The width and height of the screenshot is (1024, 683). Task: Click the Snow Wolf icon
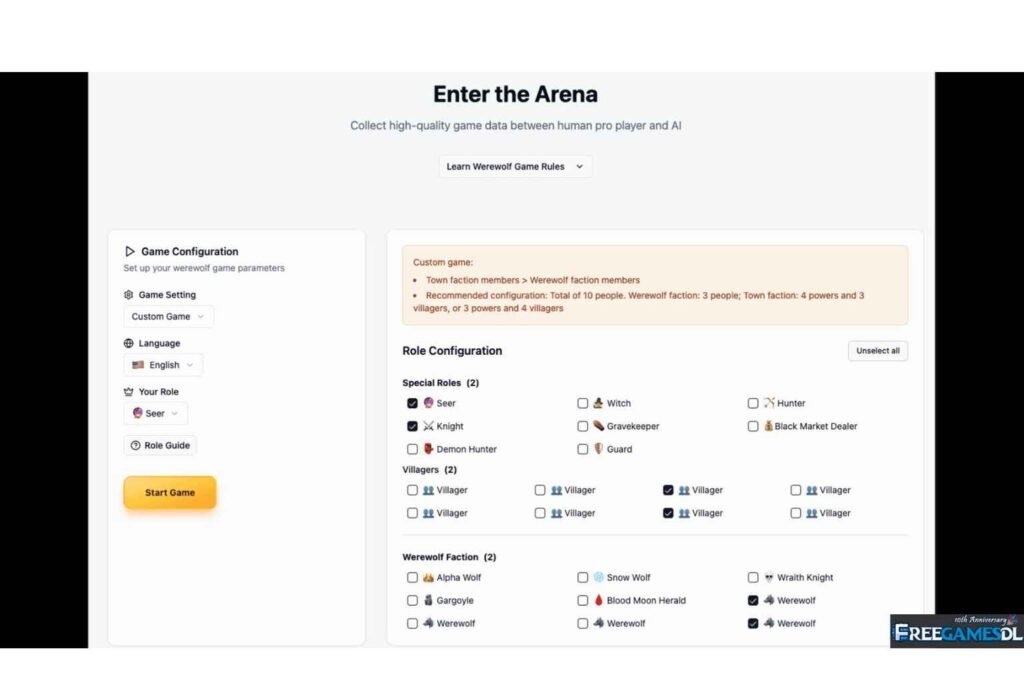point(598,577)
